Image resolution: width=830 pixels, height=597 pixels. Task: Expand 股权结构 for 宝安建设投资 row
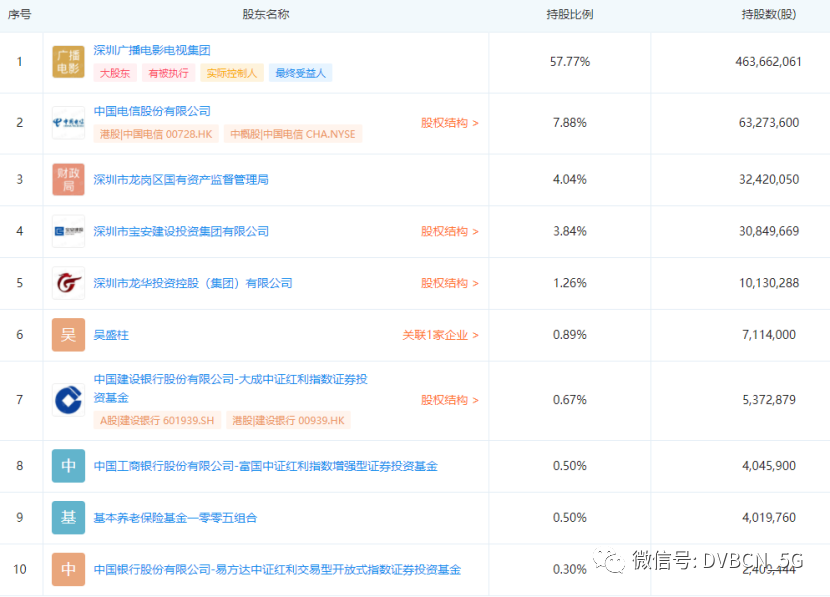pyautogui.click(x=449, y=231)
